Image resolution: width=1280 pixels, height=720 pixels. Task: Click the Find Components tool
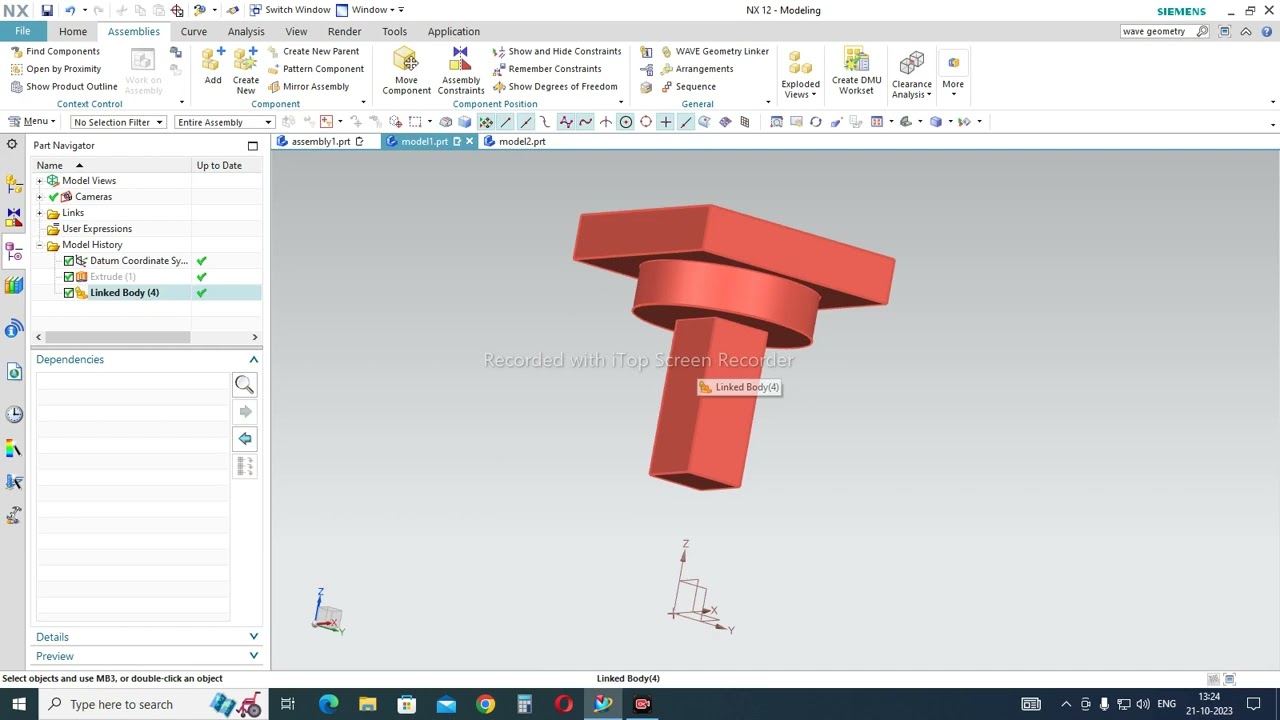pos(55,51)
